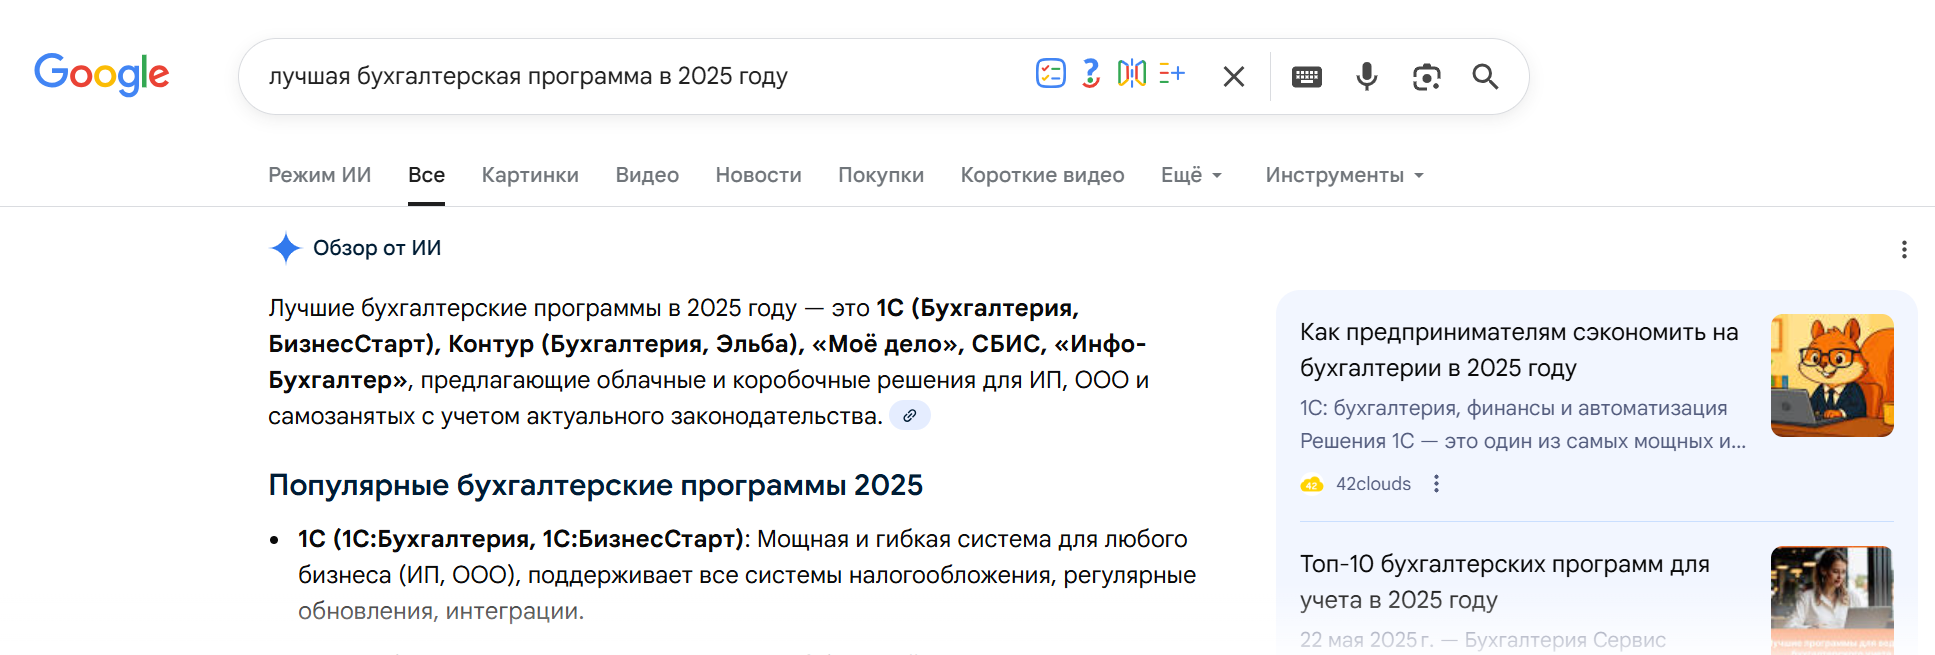The width and height of the screenshot is (1935, 655).
Task: Open the 42clouds result's three-dot menu
Action: (1436, 484)
